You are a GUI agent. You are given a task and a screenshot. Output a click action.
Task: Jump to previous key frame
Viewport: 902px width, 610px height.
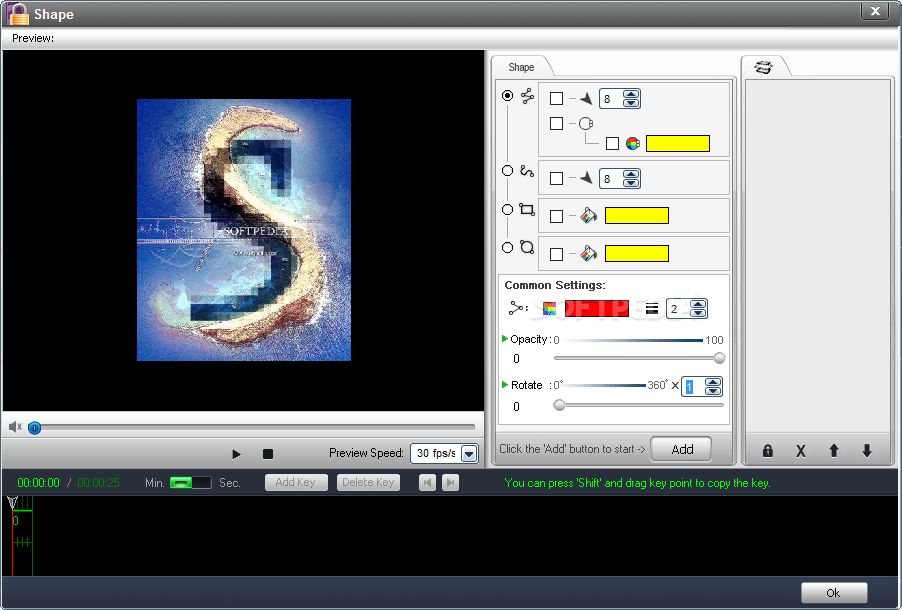[427, 482]
